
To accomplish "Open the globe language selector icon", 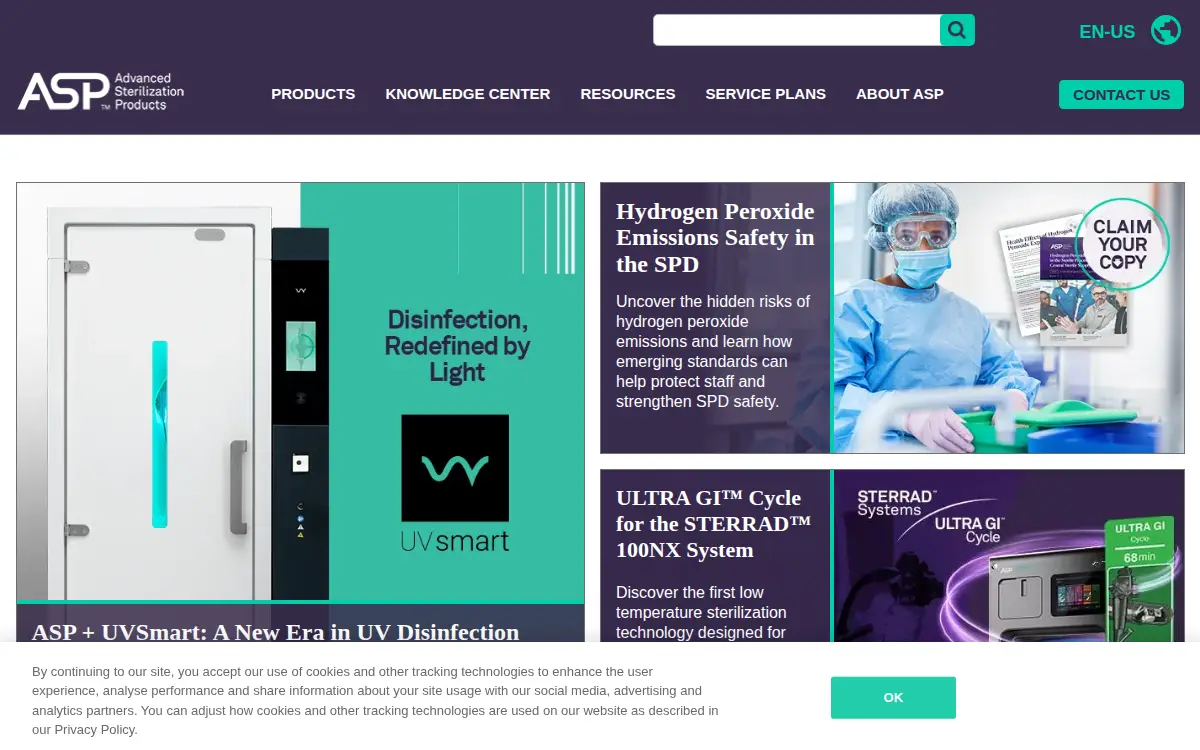I will coord(1166,31).
